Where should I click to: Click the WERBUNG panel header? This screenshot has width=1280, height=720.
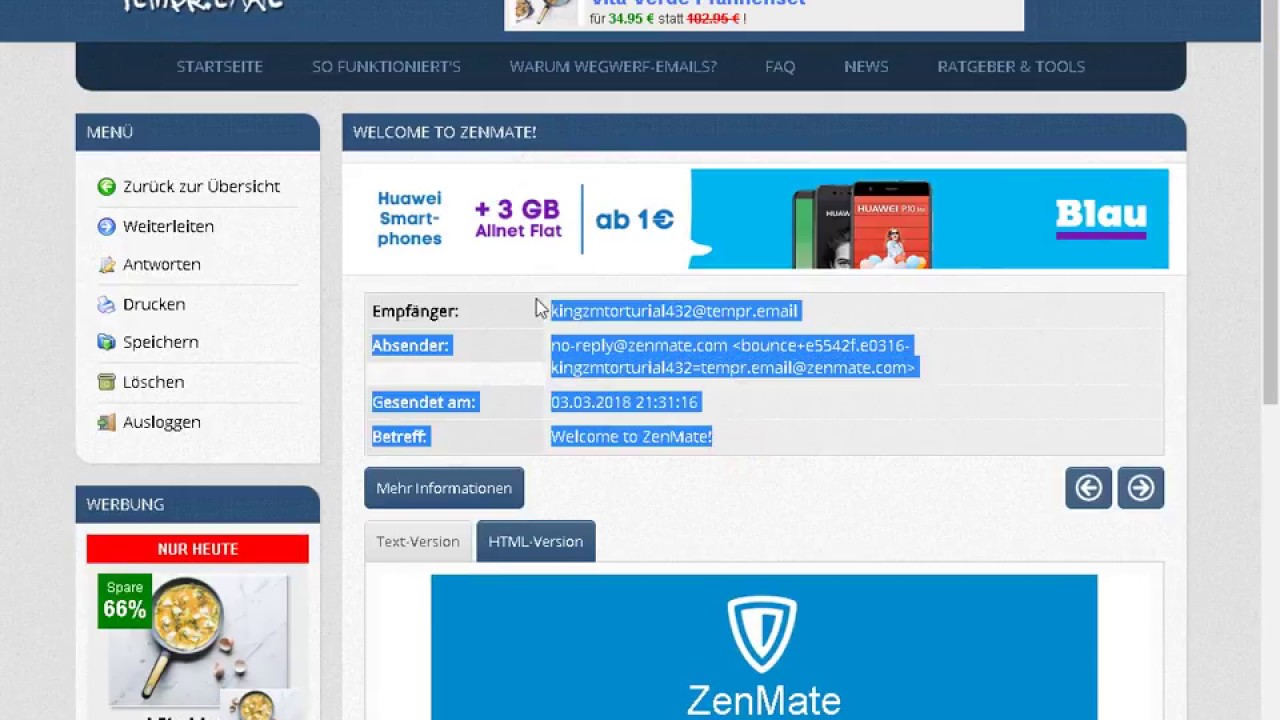pyautogui.click(x=197, y=504)
